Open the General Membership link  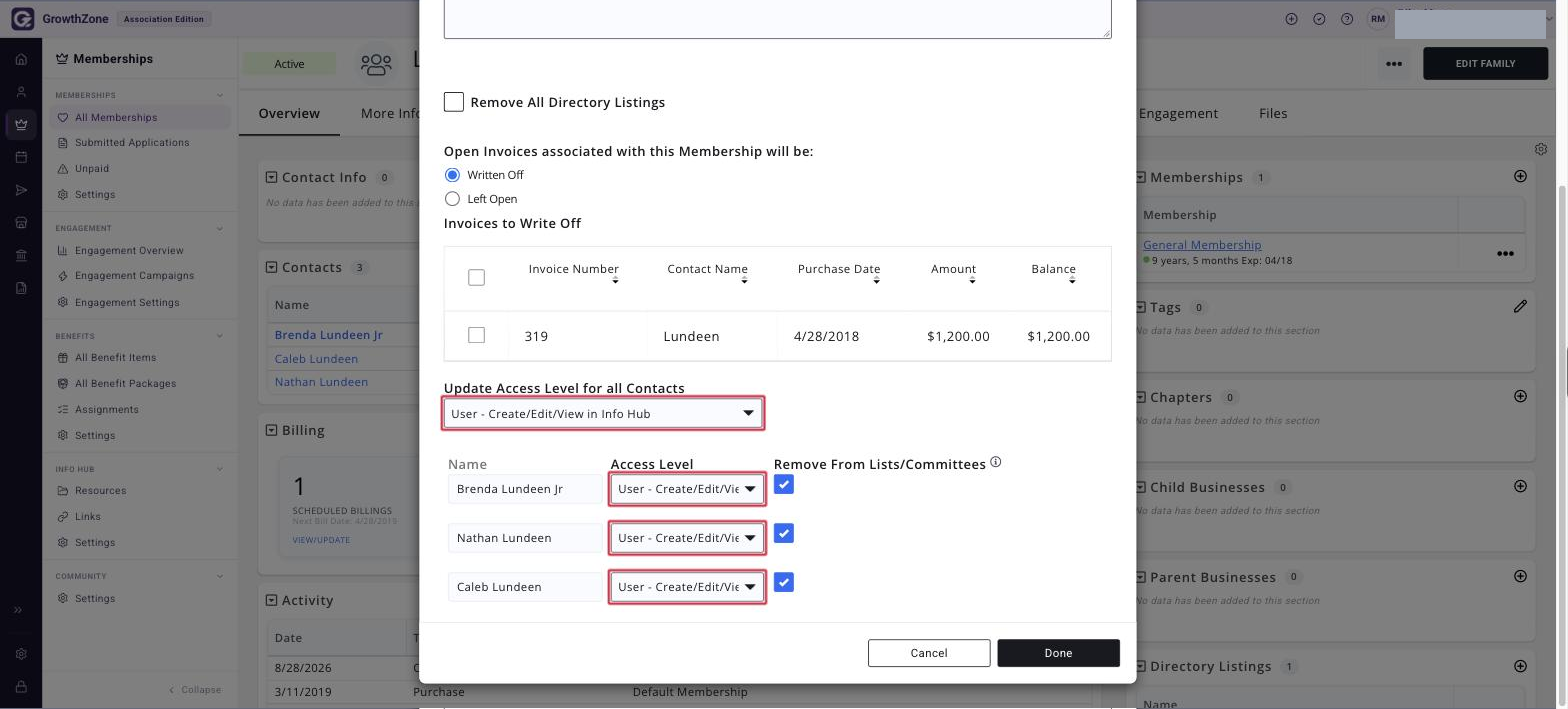coord(1202,245)
